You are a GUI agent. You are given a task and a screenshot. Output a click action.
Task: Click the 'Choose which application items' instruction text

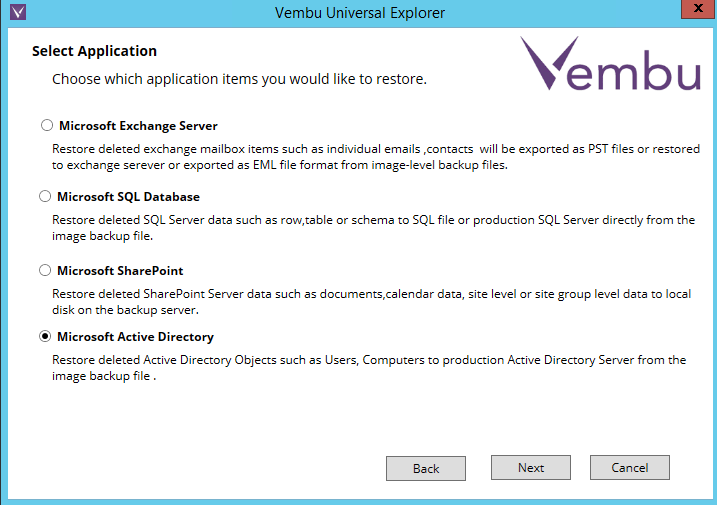(239, 79)
